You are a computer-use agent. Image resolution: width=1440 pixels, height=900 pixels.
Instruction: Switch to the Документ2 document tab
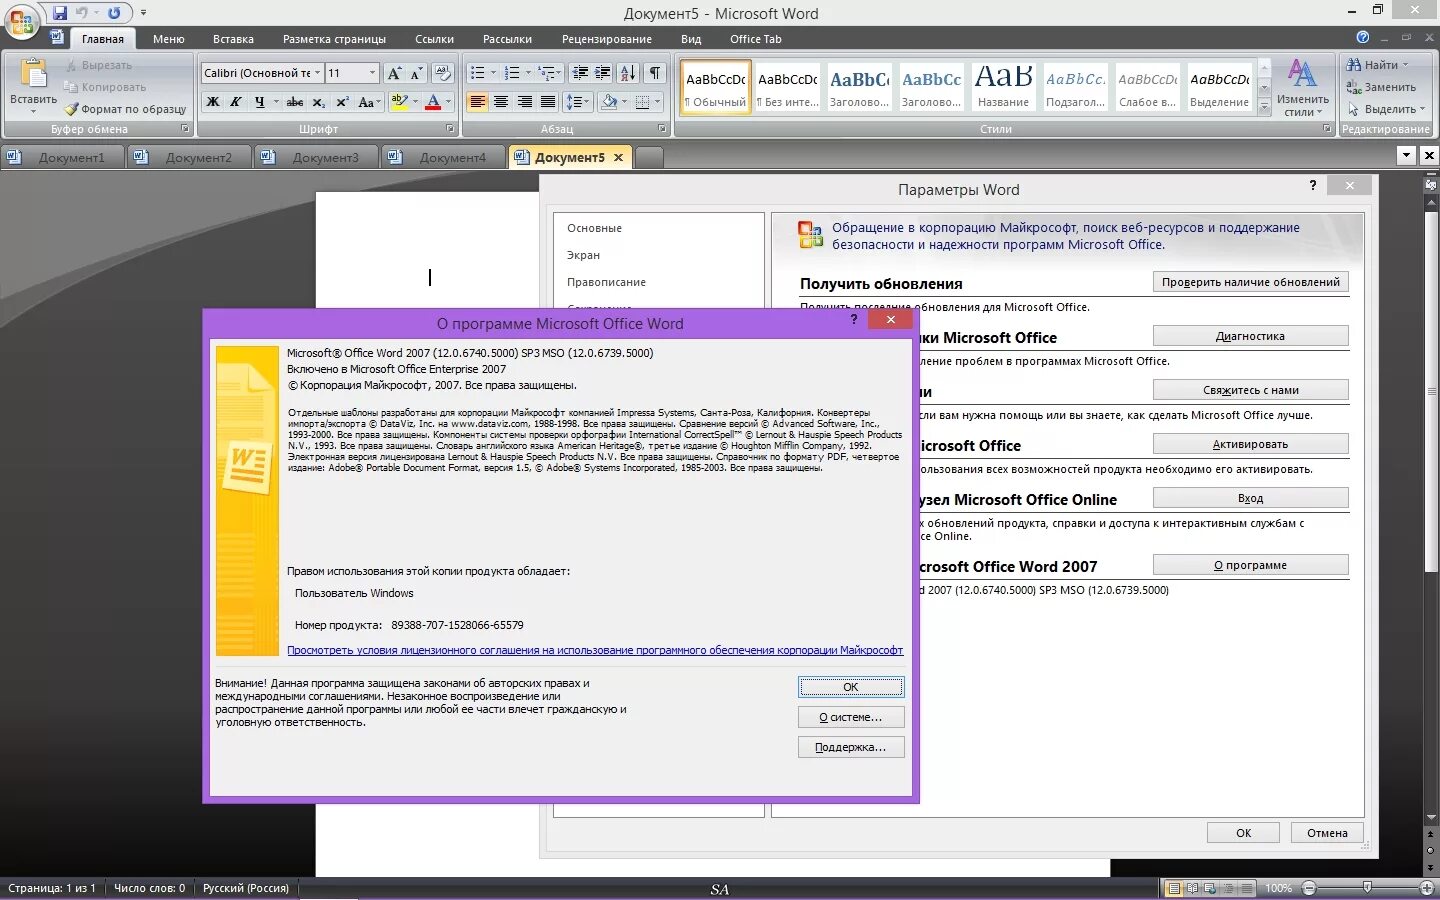coord(190,157)
